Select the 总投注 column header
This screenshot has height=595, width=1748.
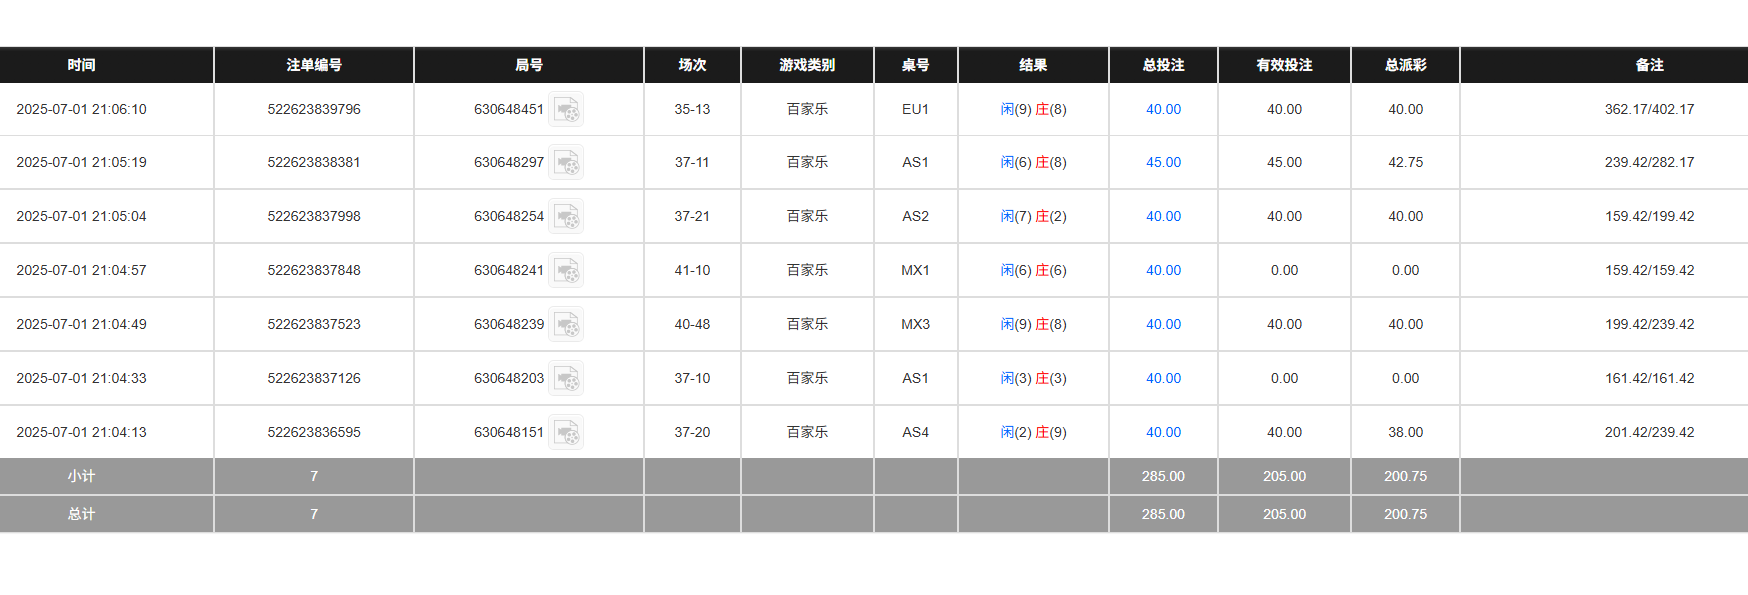coord(1162,65)
